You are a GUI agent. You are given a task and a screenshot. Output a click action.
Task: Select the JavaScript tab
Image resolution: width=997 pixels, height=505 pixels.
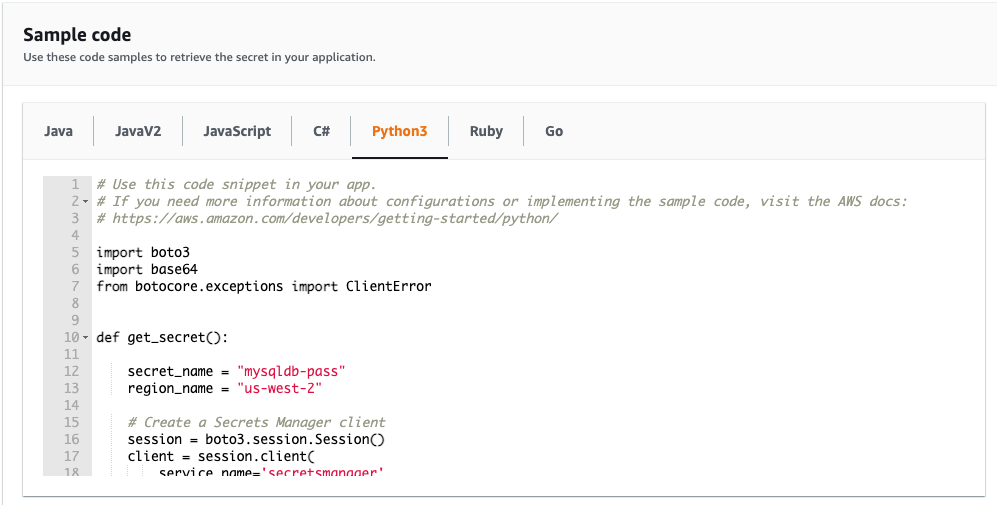[237, 131]
